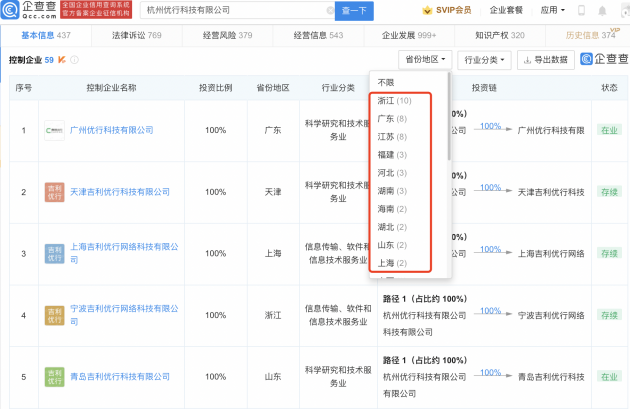Click the 宁波吉利优行 logo badge
630x409 pixels.
pyautogui.click(x=54, y=315)
